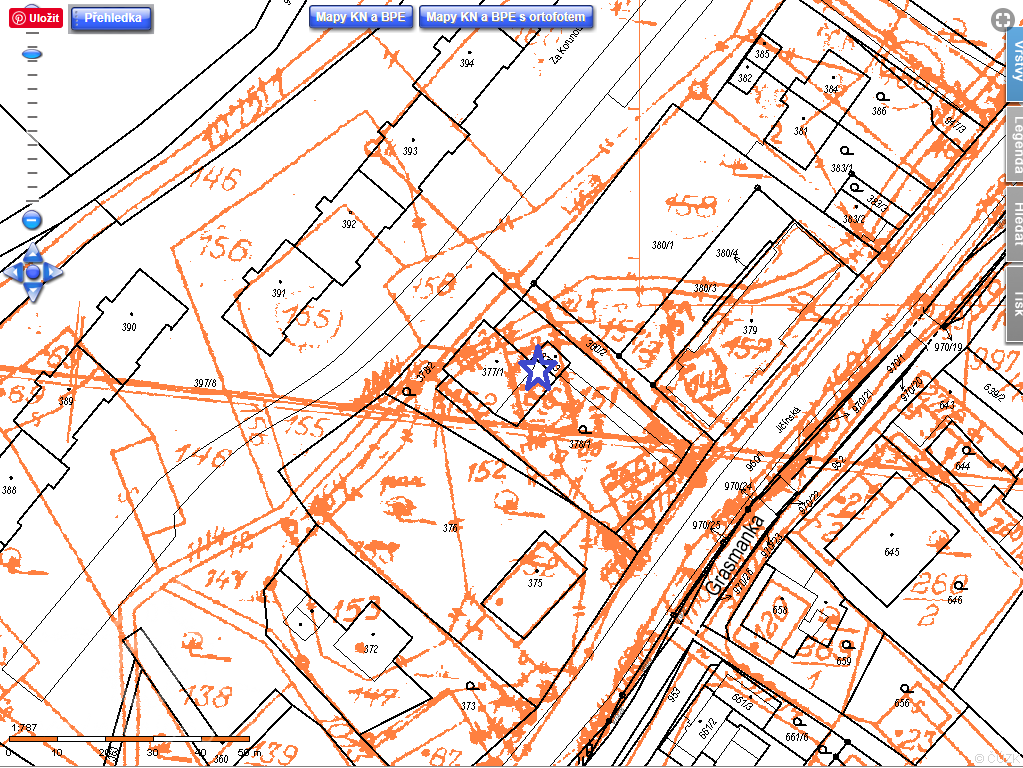Select Mapy KN a BPE s ortofotem

click(506, 17)
